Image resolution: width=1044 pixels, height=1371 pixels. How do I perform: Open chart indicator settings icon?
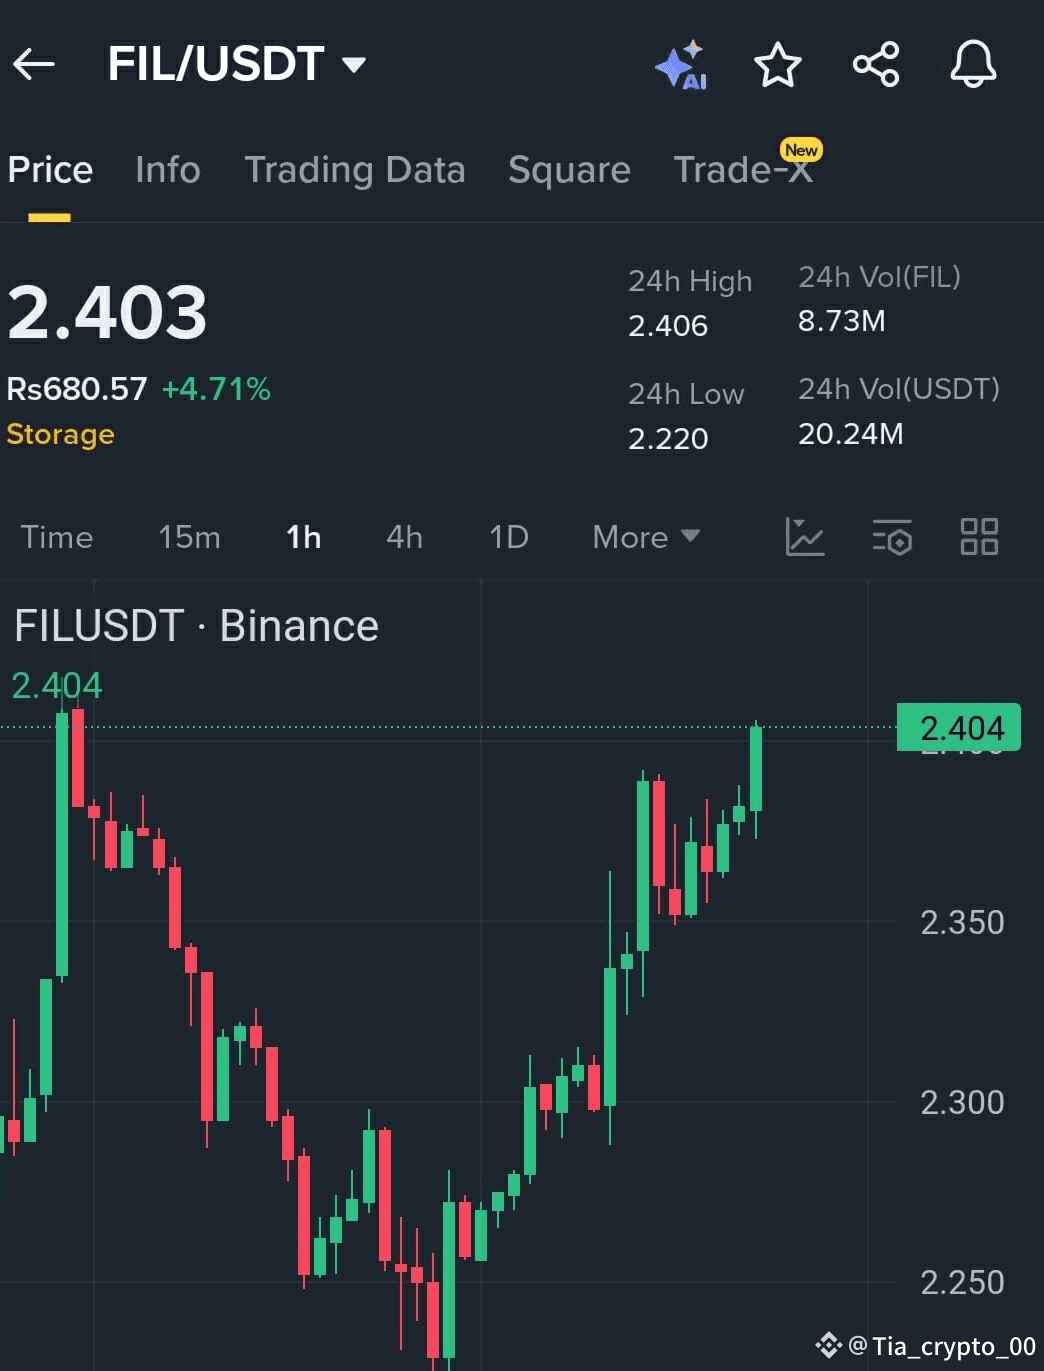892,537
